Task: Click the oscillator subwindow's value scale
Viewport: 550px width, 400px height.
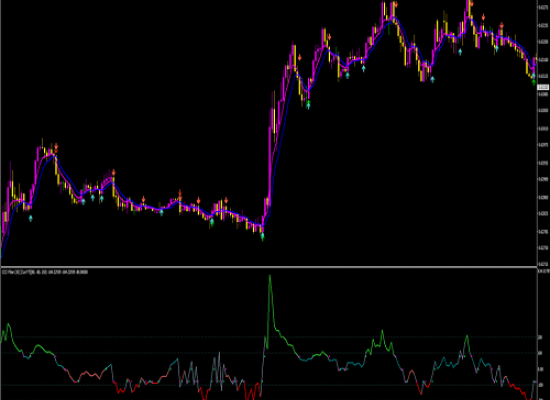Action: coord(543,334)
